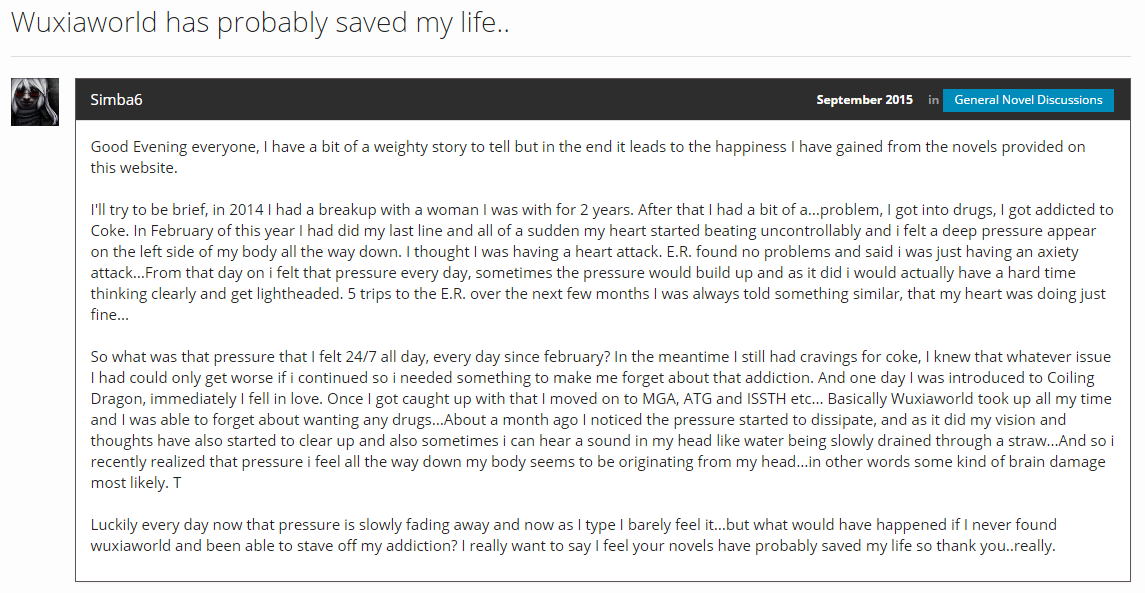Click the paragraph beginning "I'll try to be brief"
This screenshot has width=1145, height=593.
[602, 262]
